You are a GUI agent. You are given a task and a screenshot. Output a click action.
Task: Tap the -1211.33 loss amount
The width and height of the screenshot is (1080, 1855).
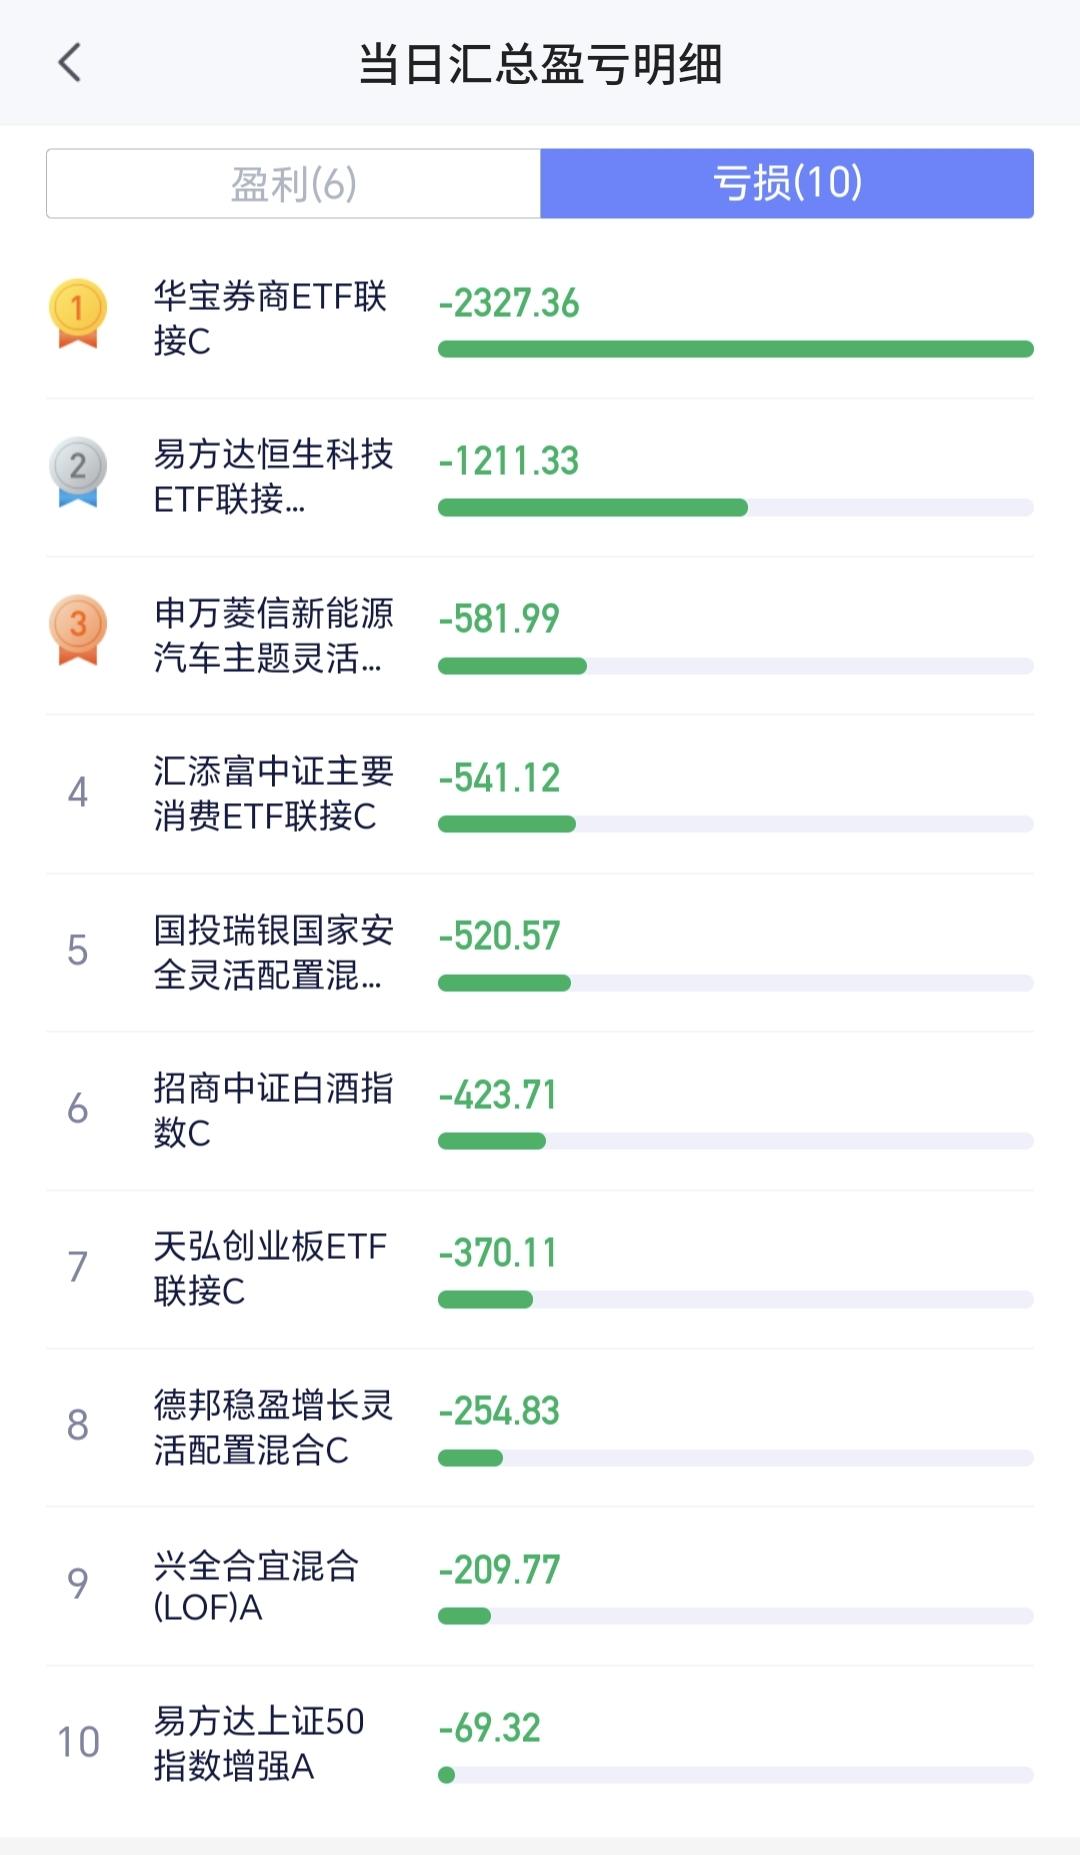coord(509,461)
